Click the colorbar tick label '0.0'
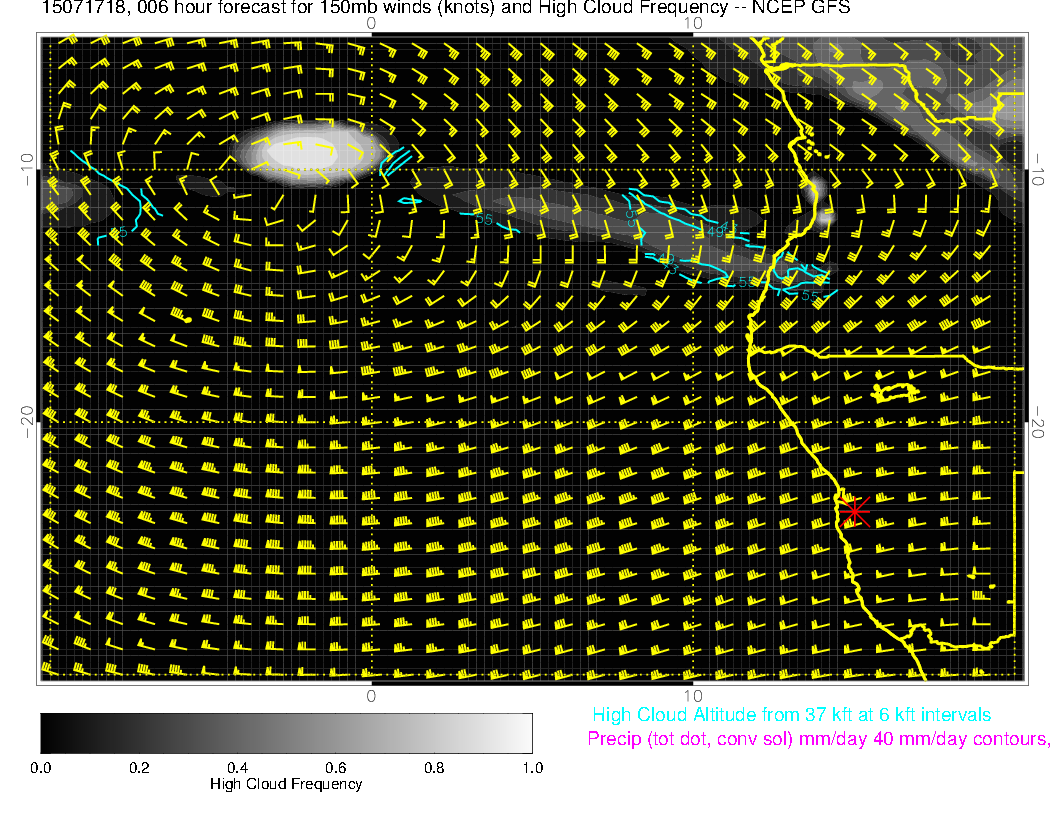 tap(40, 768)
